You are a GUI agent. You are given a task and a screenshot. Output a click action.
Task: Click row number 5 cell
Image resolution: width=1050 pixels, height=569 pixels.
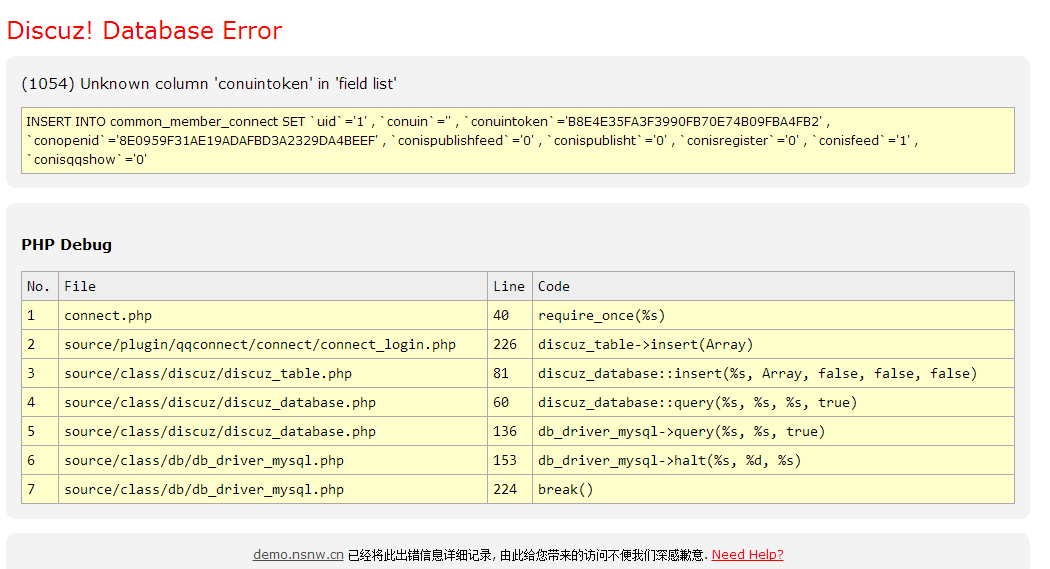click(x=40, y=431)
